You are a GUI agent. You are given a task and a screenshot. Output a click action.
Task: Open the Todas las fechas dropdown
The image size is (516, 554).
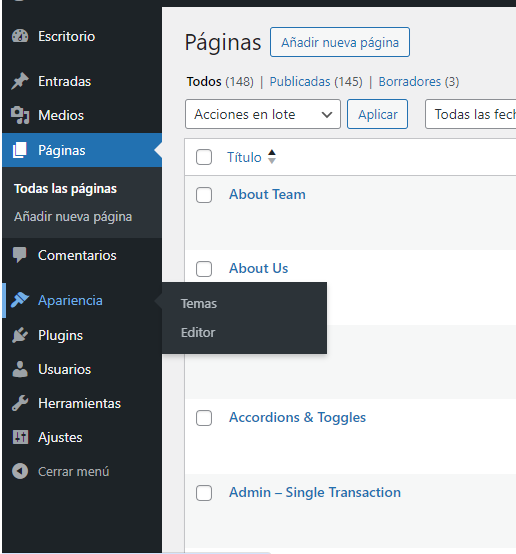click(x=471, y=114)
